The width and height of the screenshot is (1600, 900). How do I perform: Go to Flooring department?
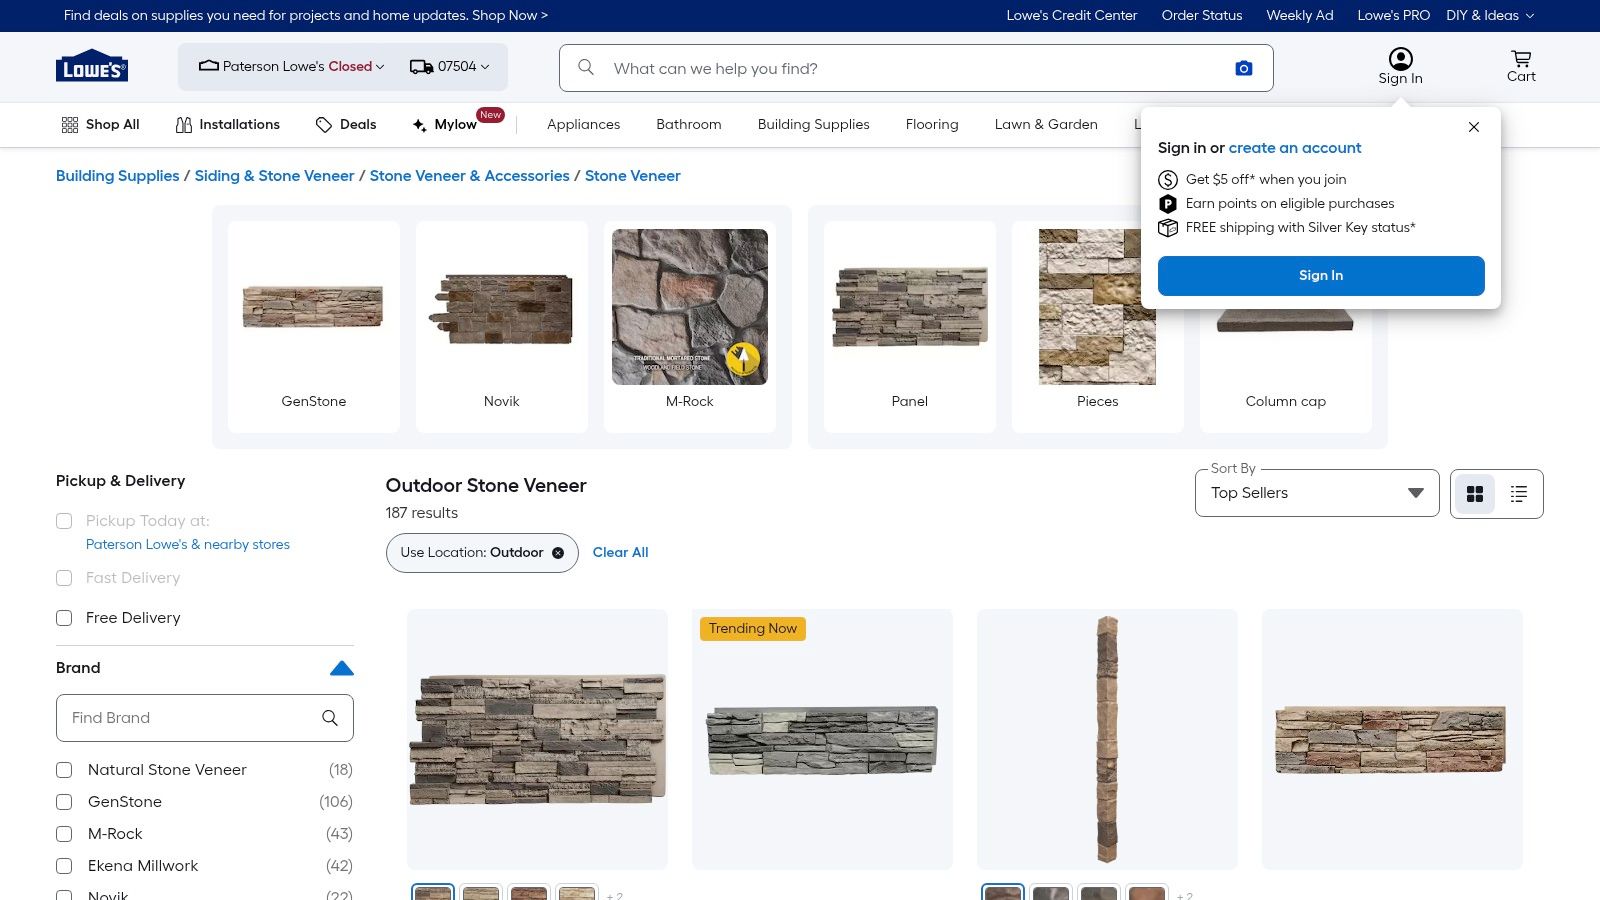click(x=932, y=125)
